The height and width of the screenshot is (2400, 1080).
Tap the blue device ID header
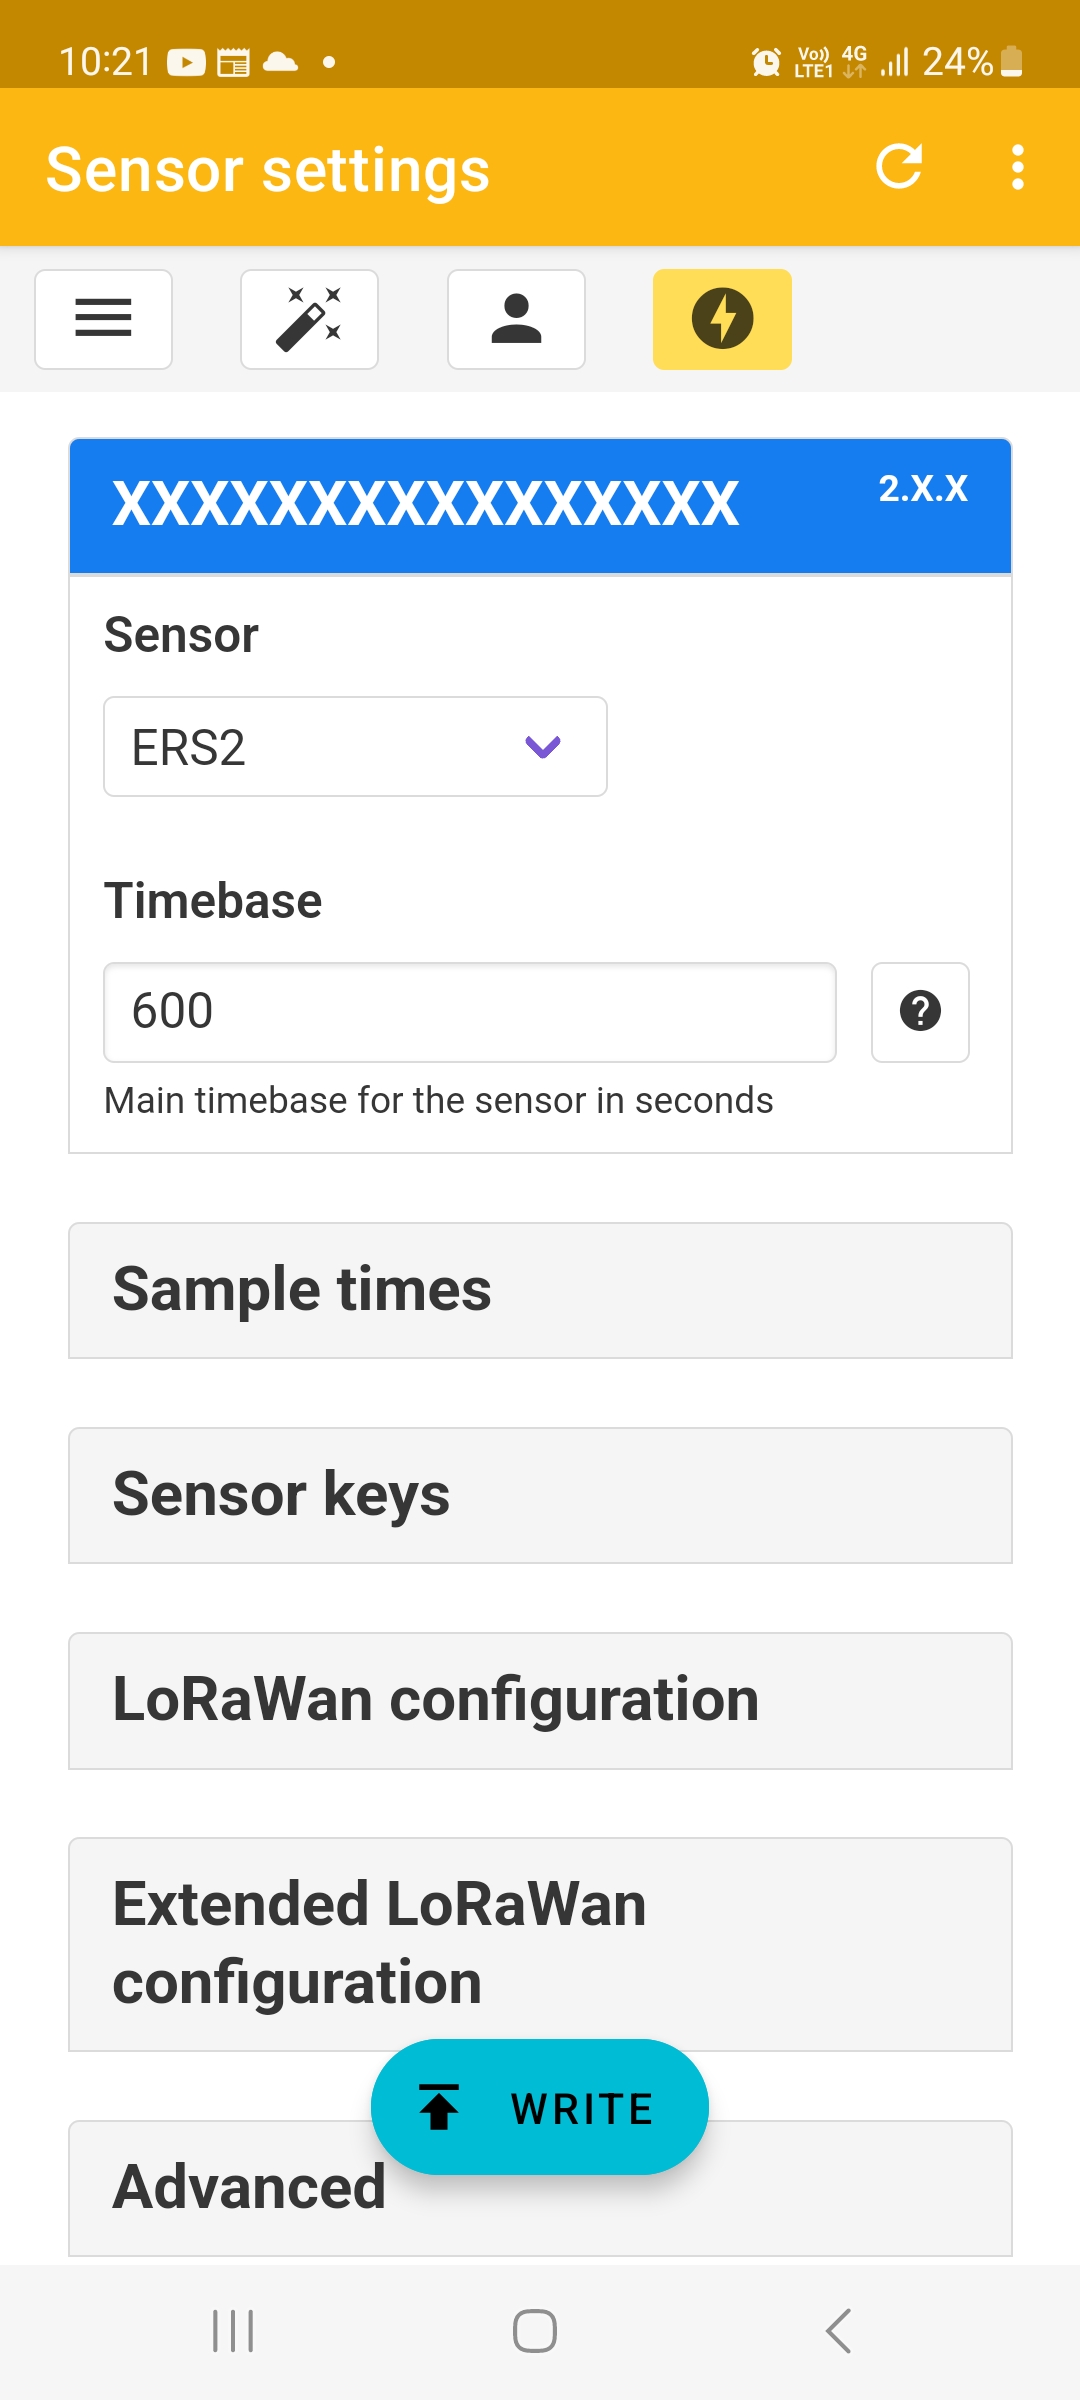[x=540, y=506]
